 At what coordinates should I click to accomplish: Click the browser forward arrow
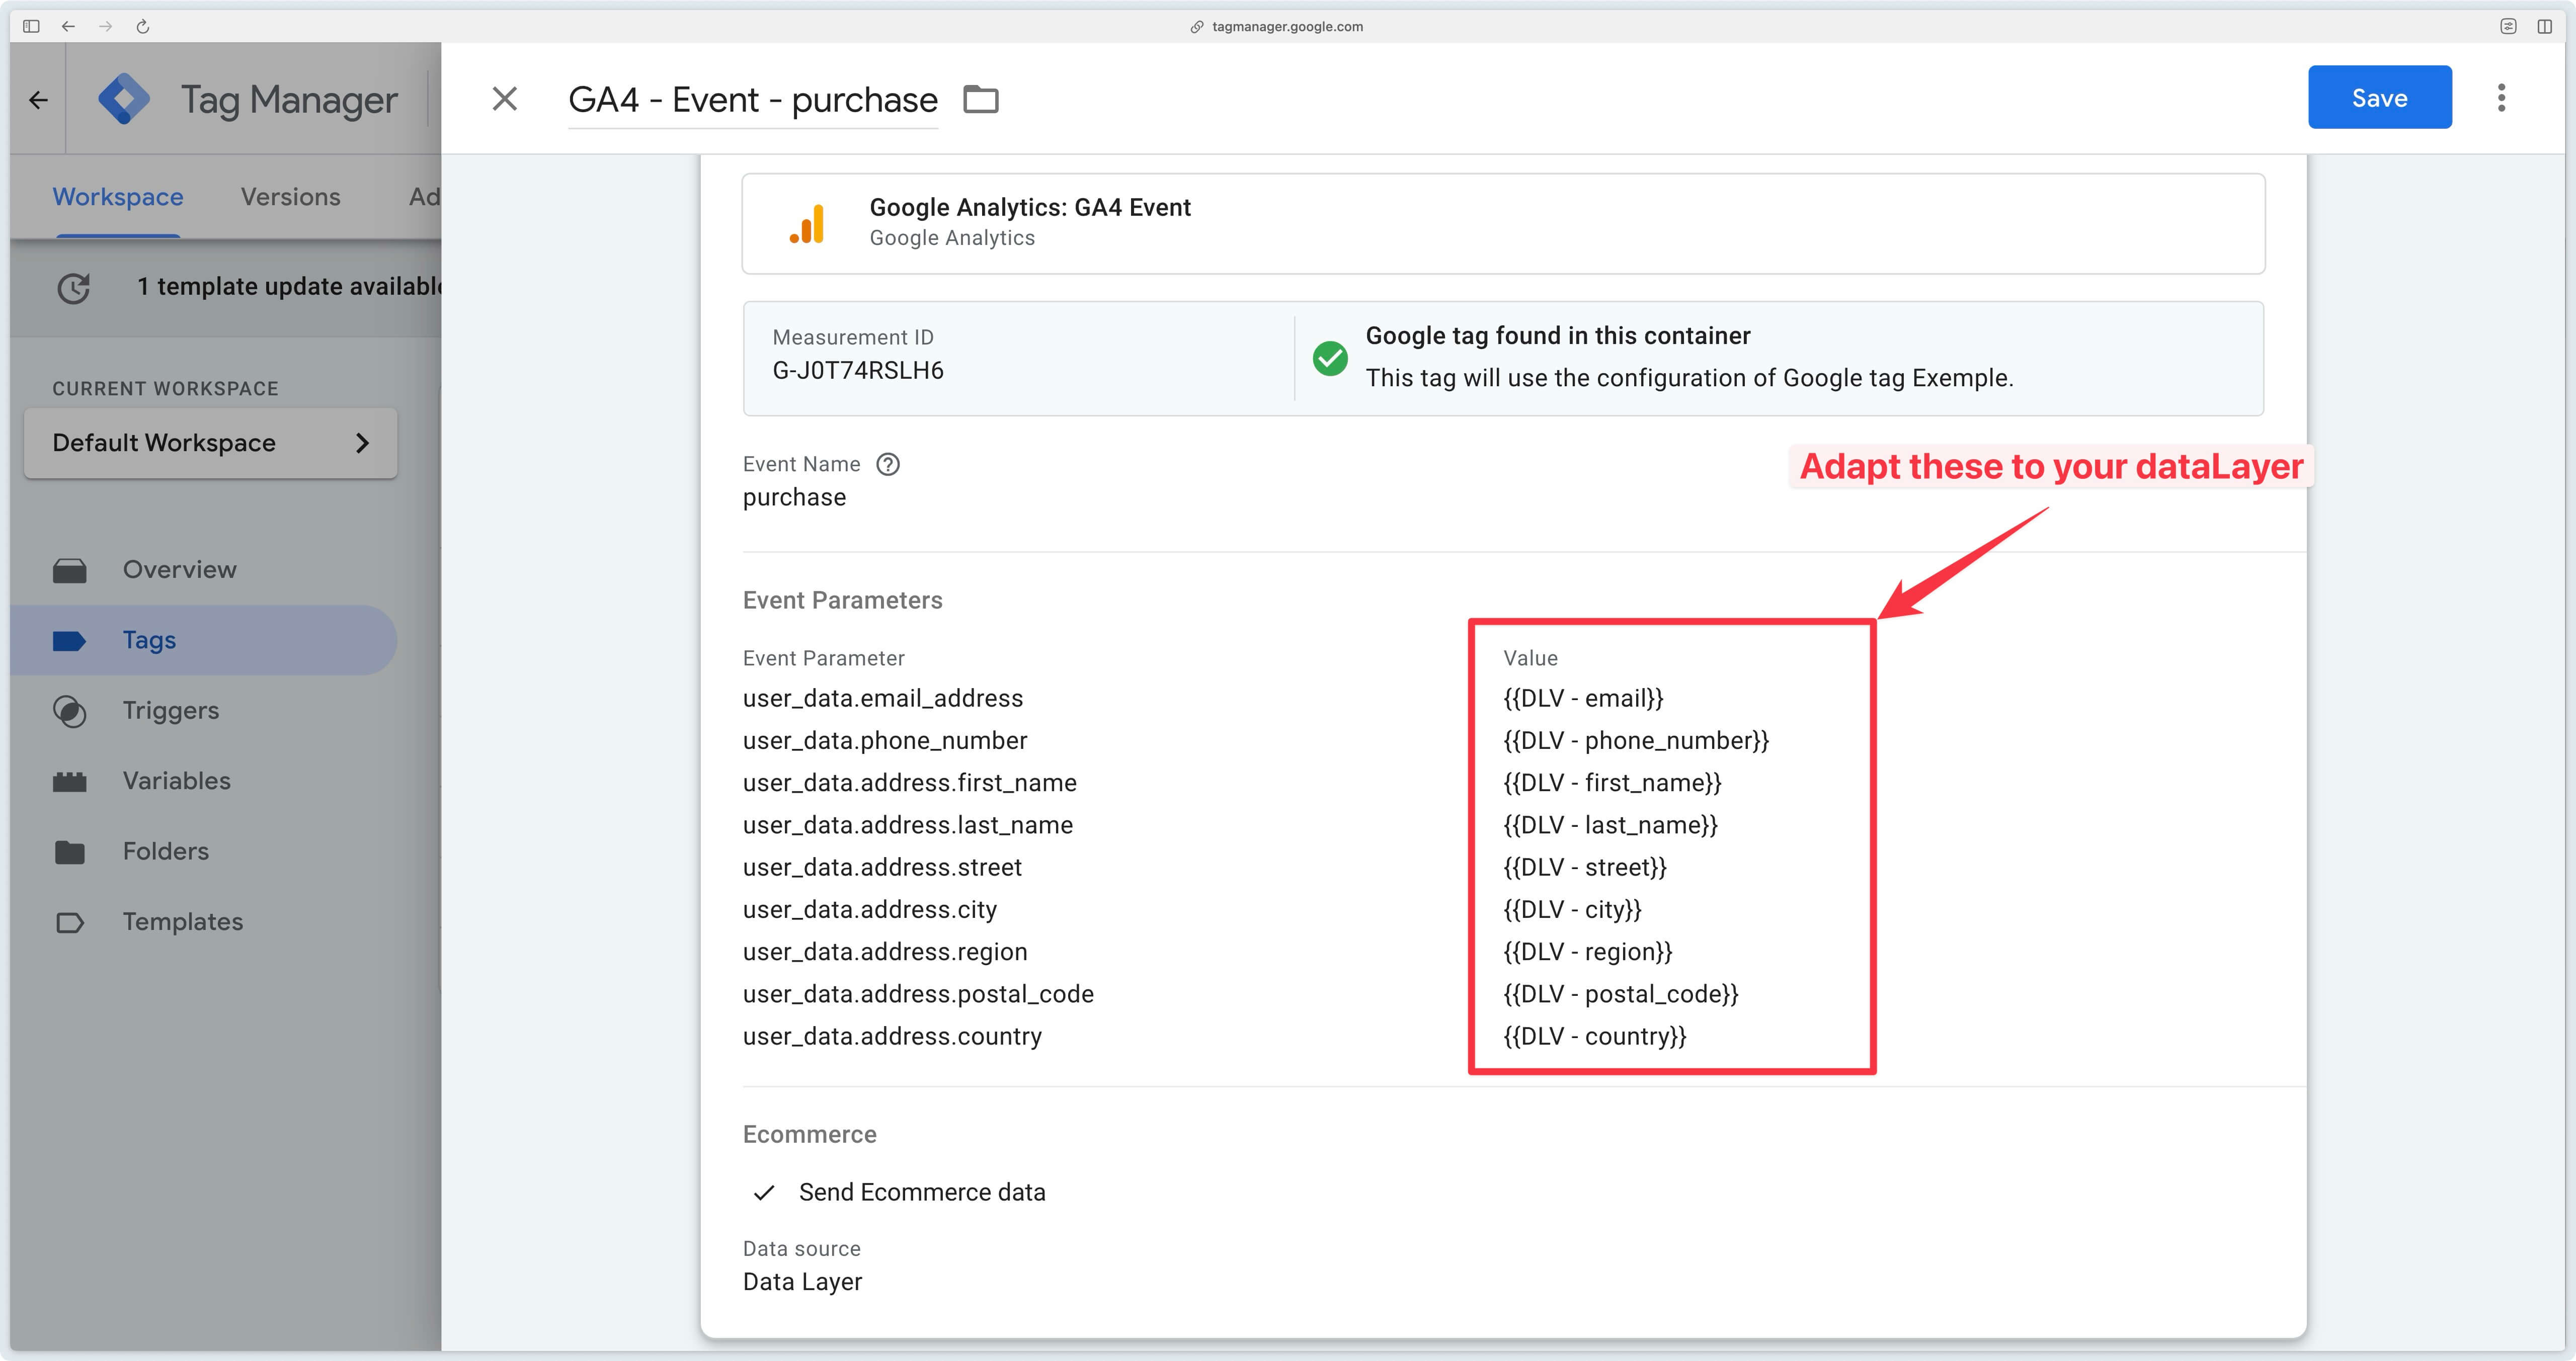(x=105, y=26)
